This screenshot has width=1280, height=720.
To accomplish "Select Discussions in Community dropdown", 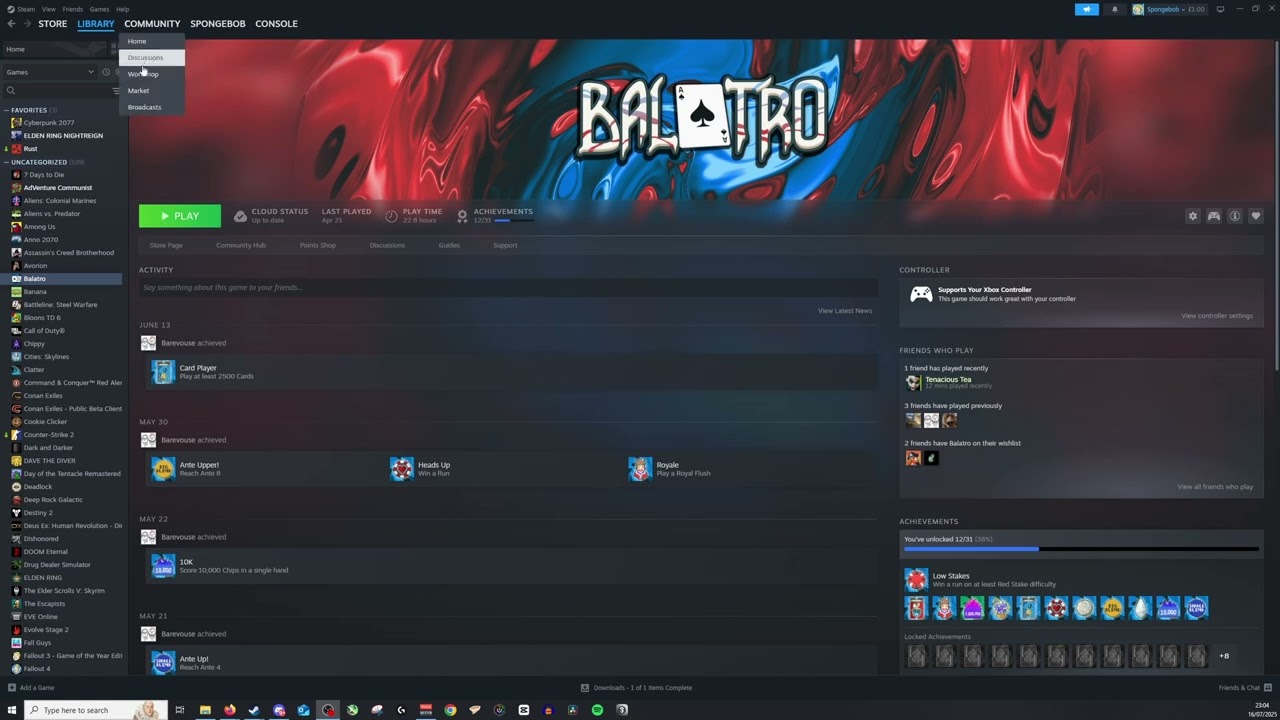I will [152, 58].
